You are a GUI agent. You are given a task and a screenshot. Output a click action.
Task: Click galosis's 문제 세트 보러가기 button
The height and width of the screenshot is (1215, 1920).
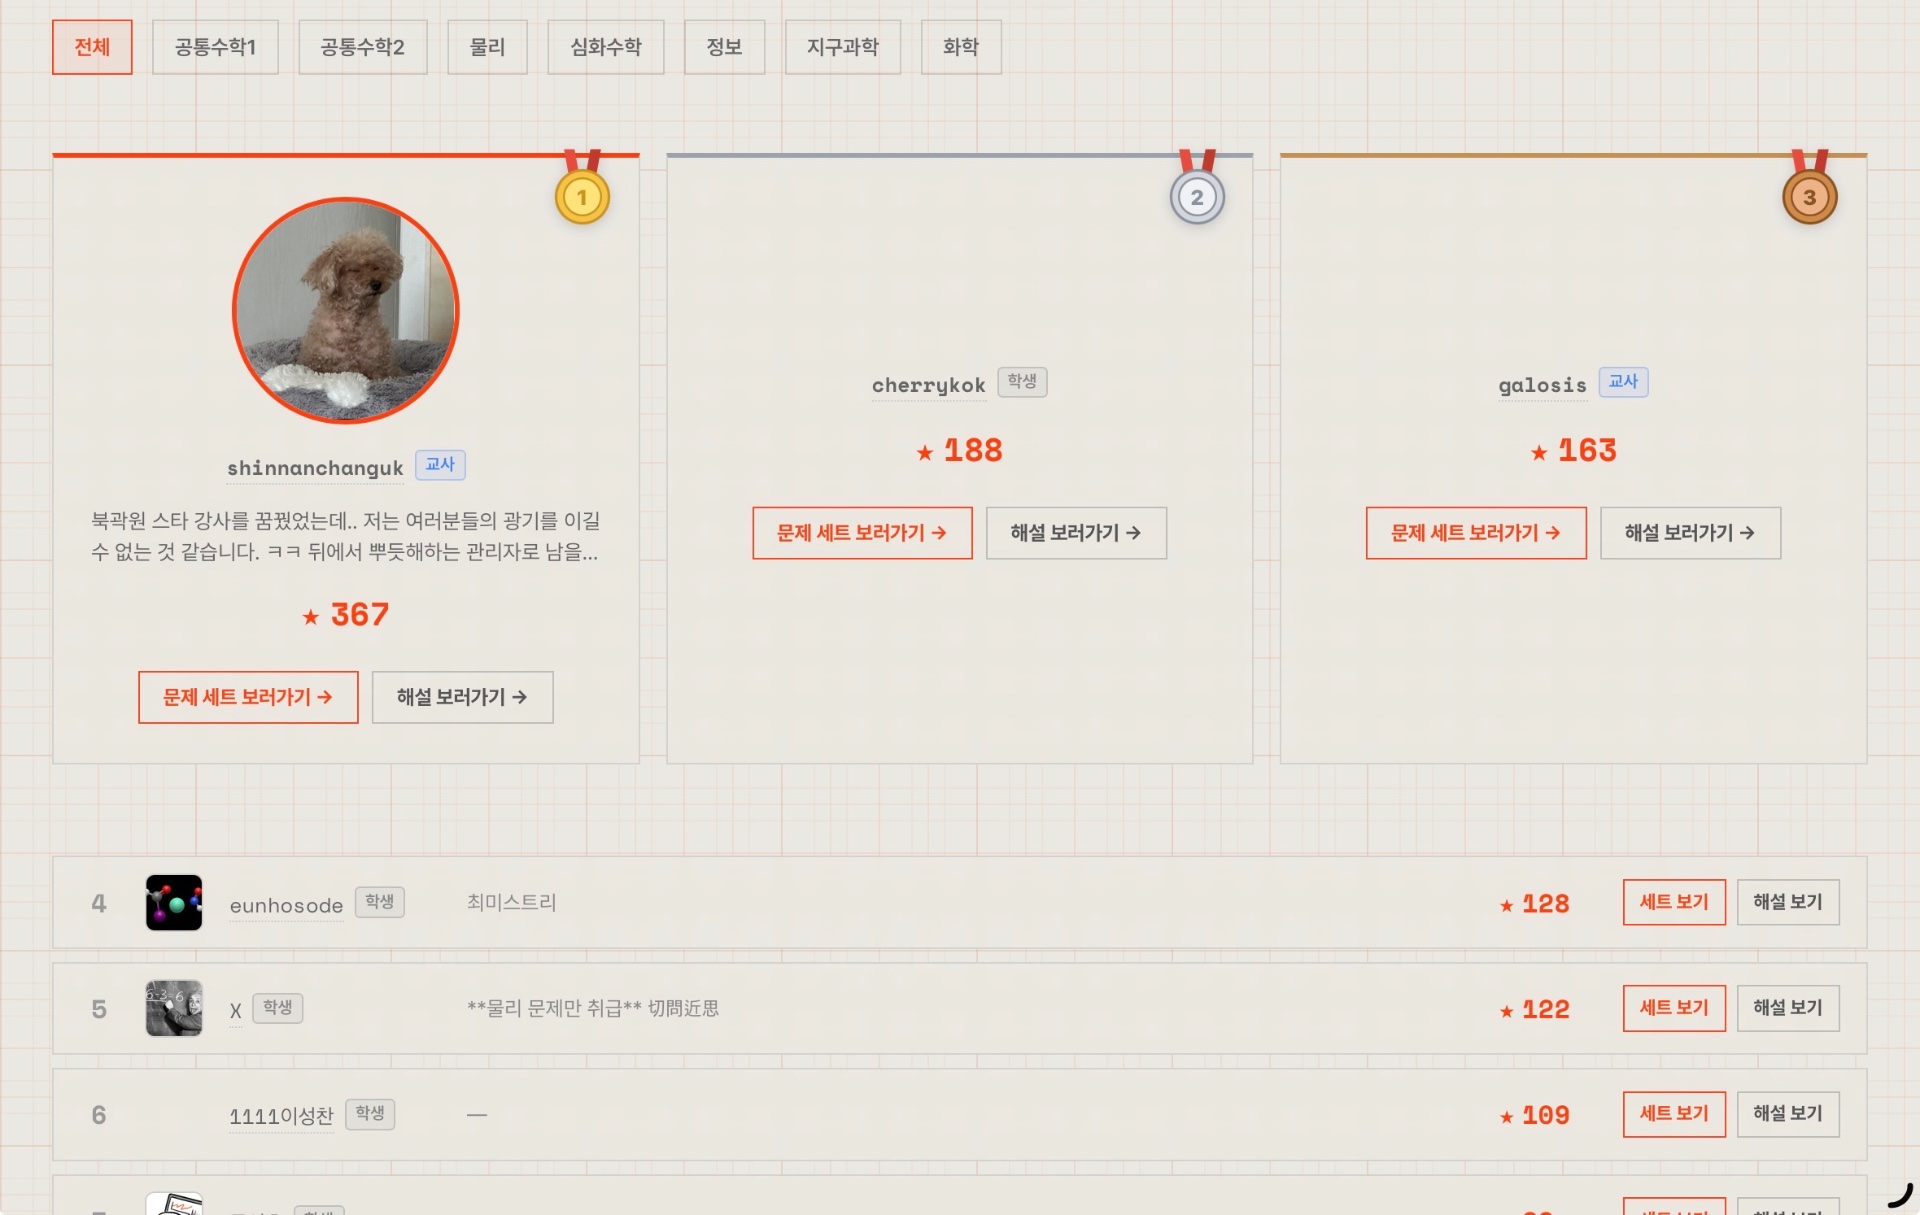[1476, 533]
